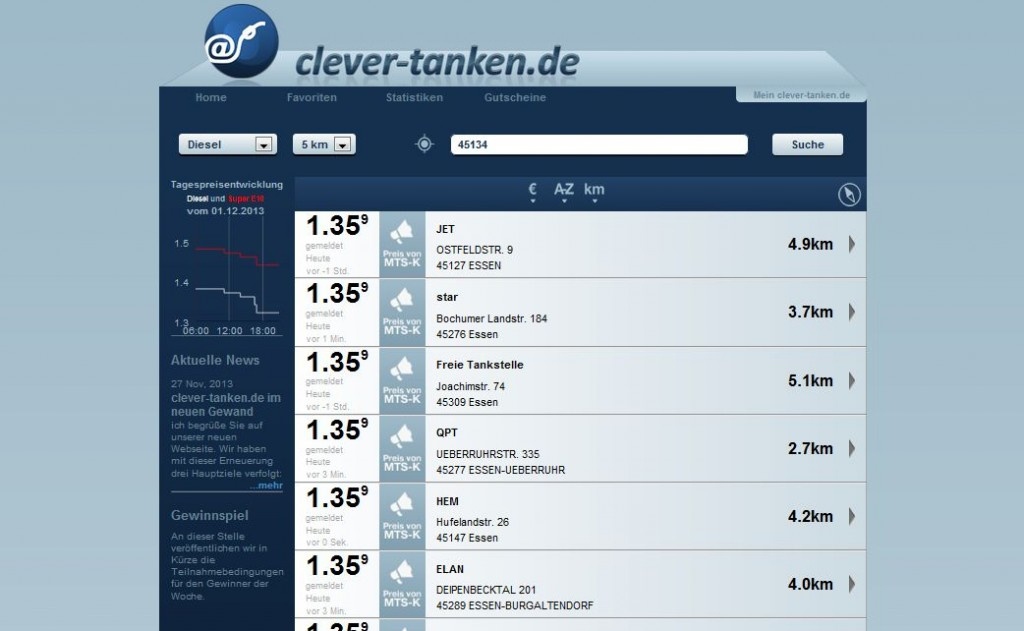Open the Statistiken menu
Viewport: 1024px width, 631px height.
coord(413,97)
